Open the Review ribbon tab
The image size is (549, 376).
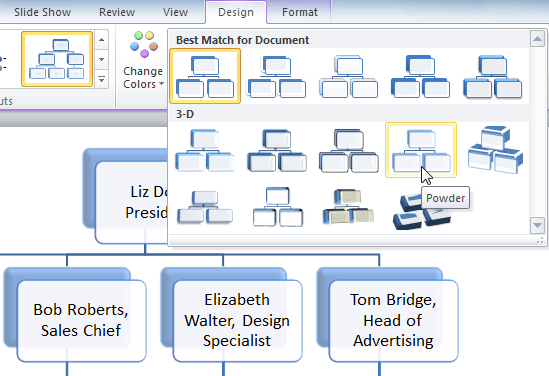117,12
